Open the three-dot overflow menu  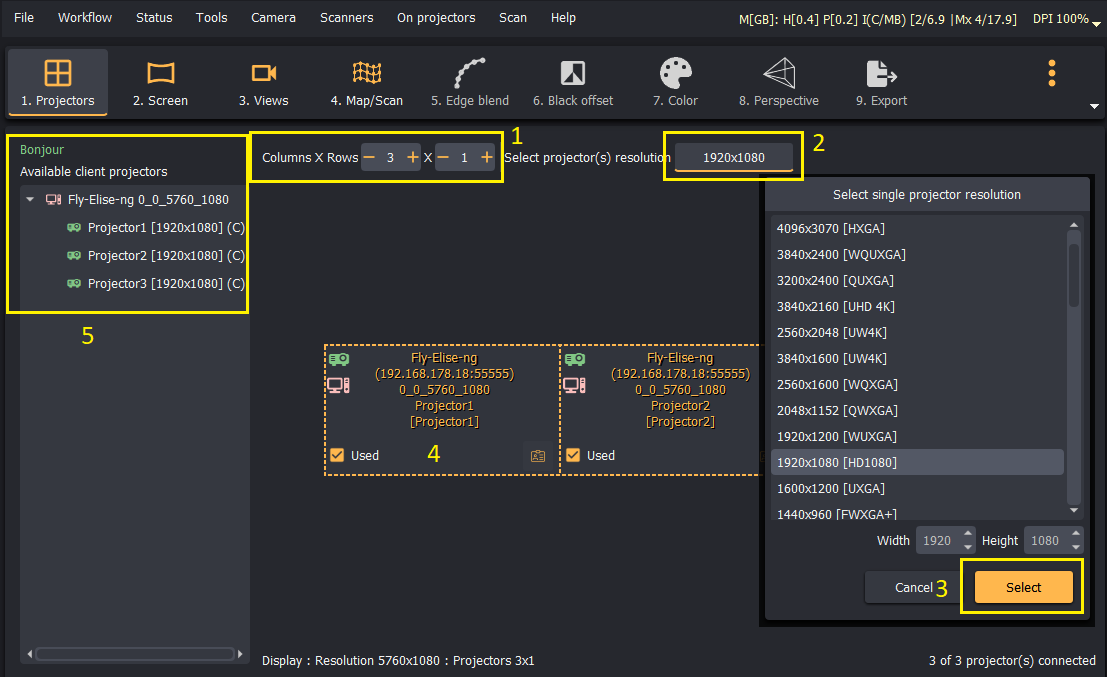click(x=1051, y=73)
